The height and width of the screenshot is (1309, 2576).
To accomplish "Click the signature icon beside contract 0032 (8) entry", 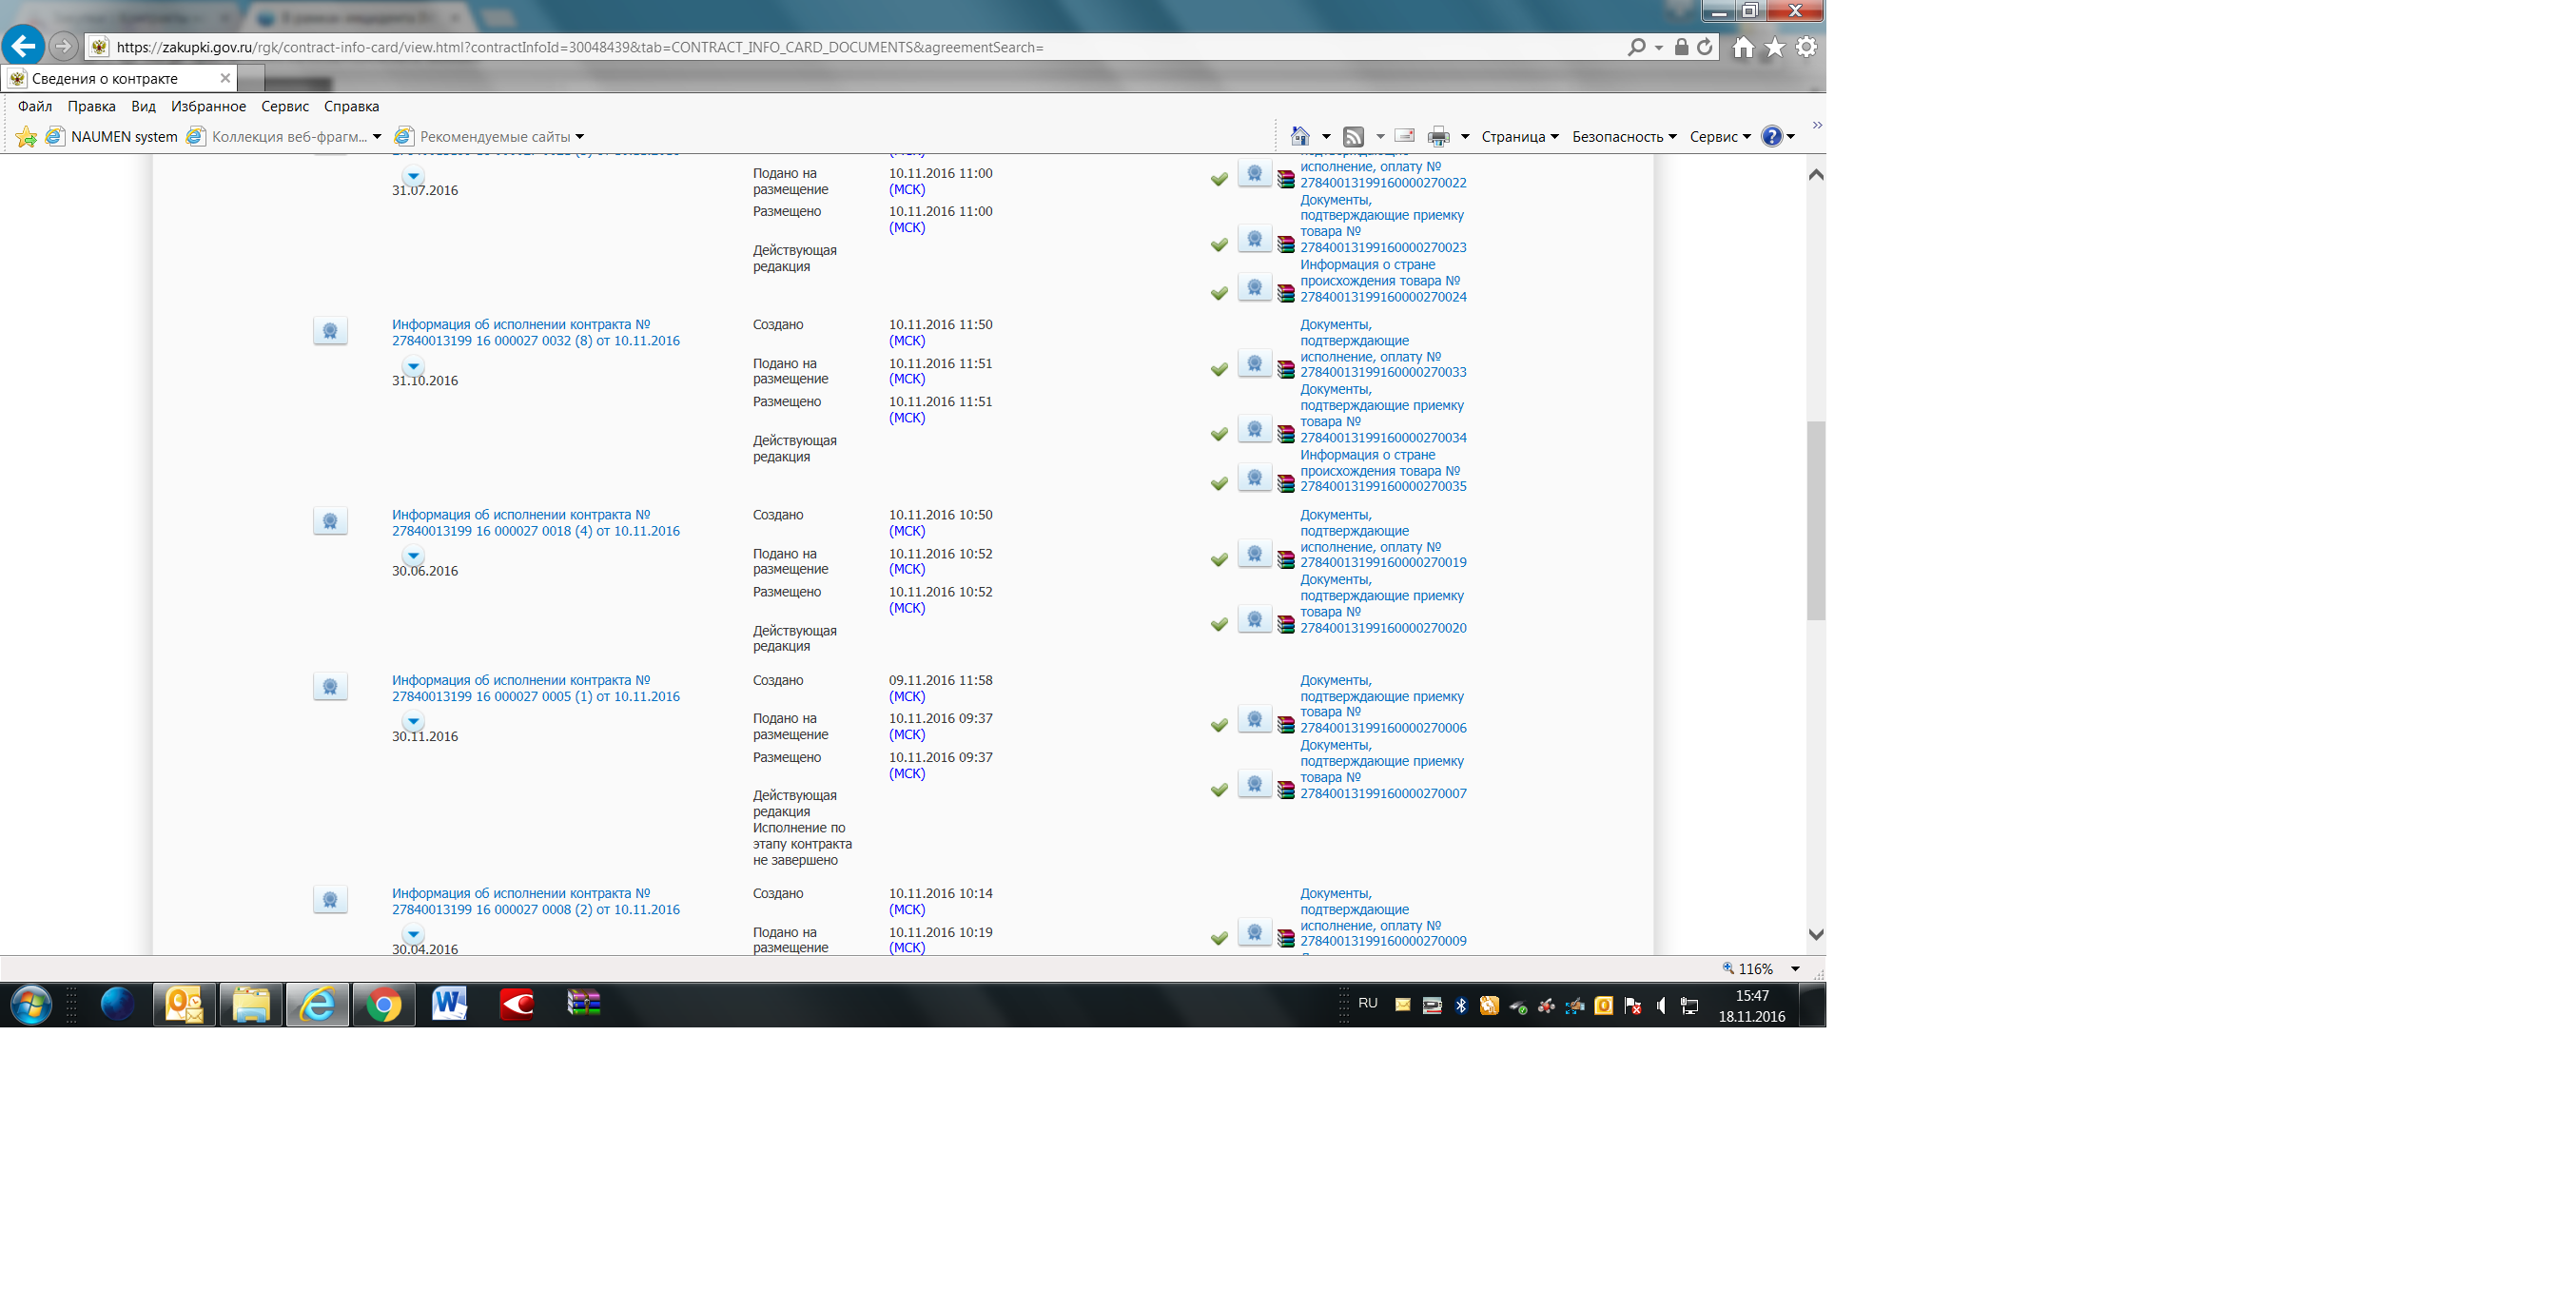I will (330, 331).
